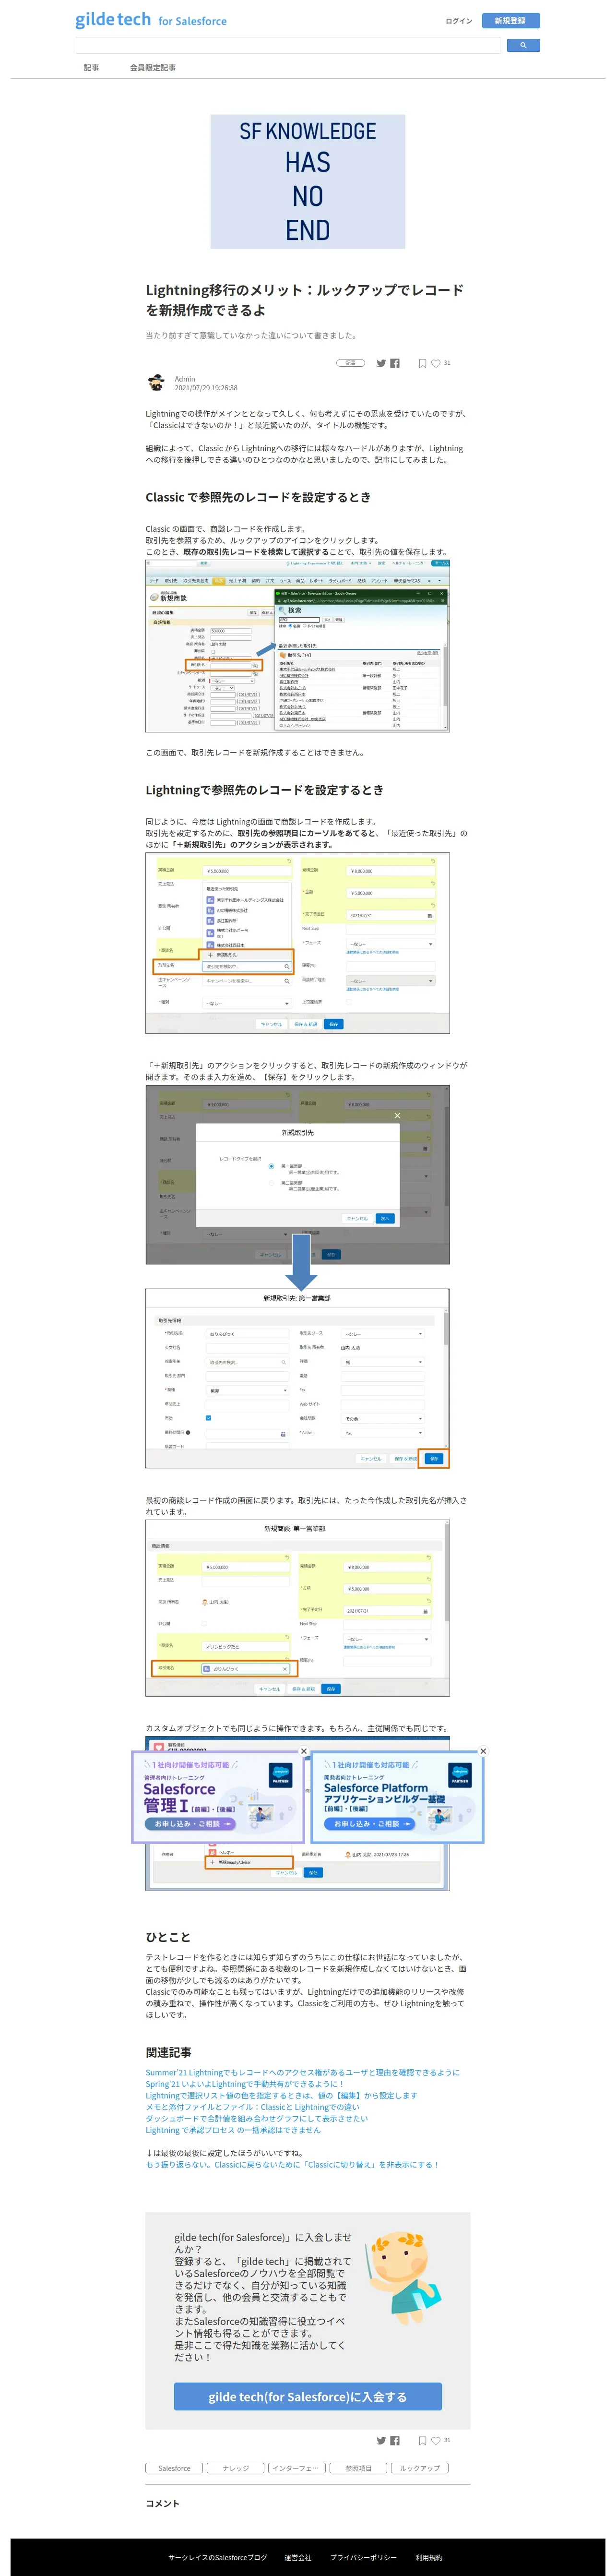Click the search magnifier button
Image resolution: width=616 pixels, height=2576 pixels.
pos(523,45)
